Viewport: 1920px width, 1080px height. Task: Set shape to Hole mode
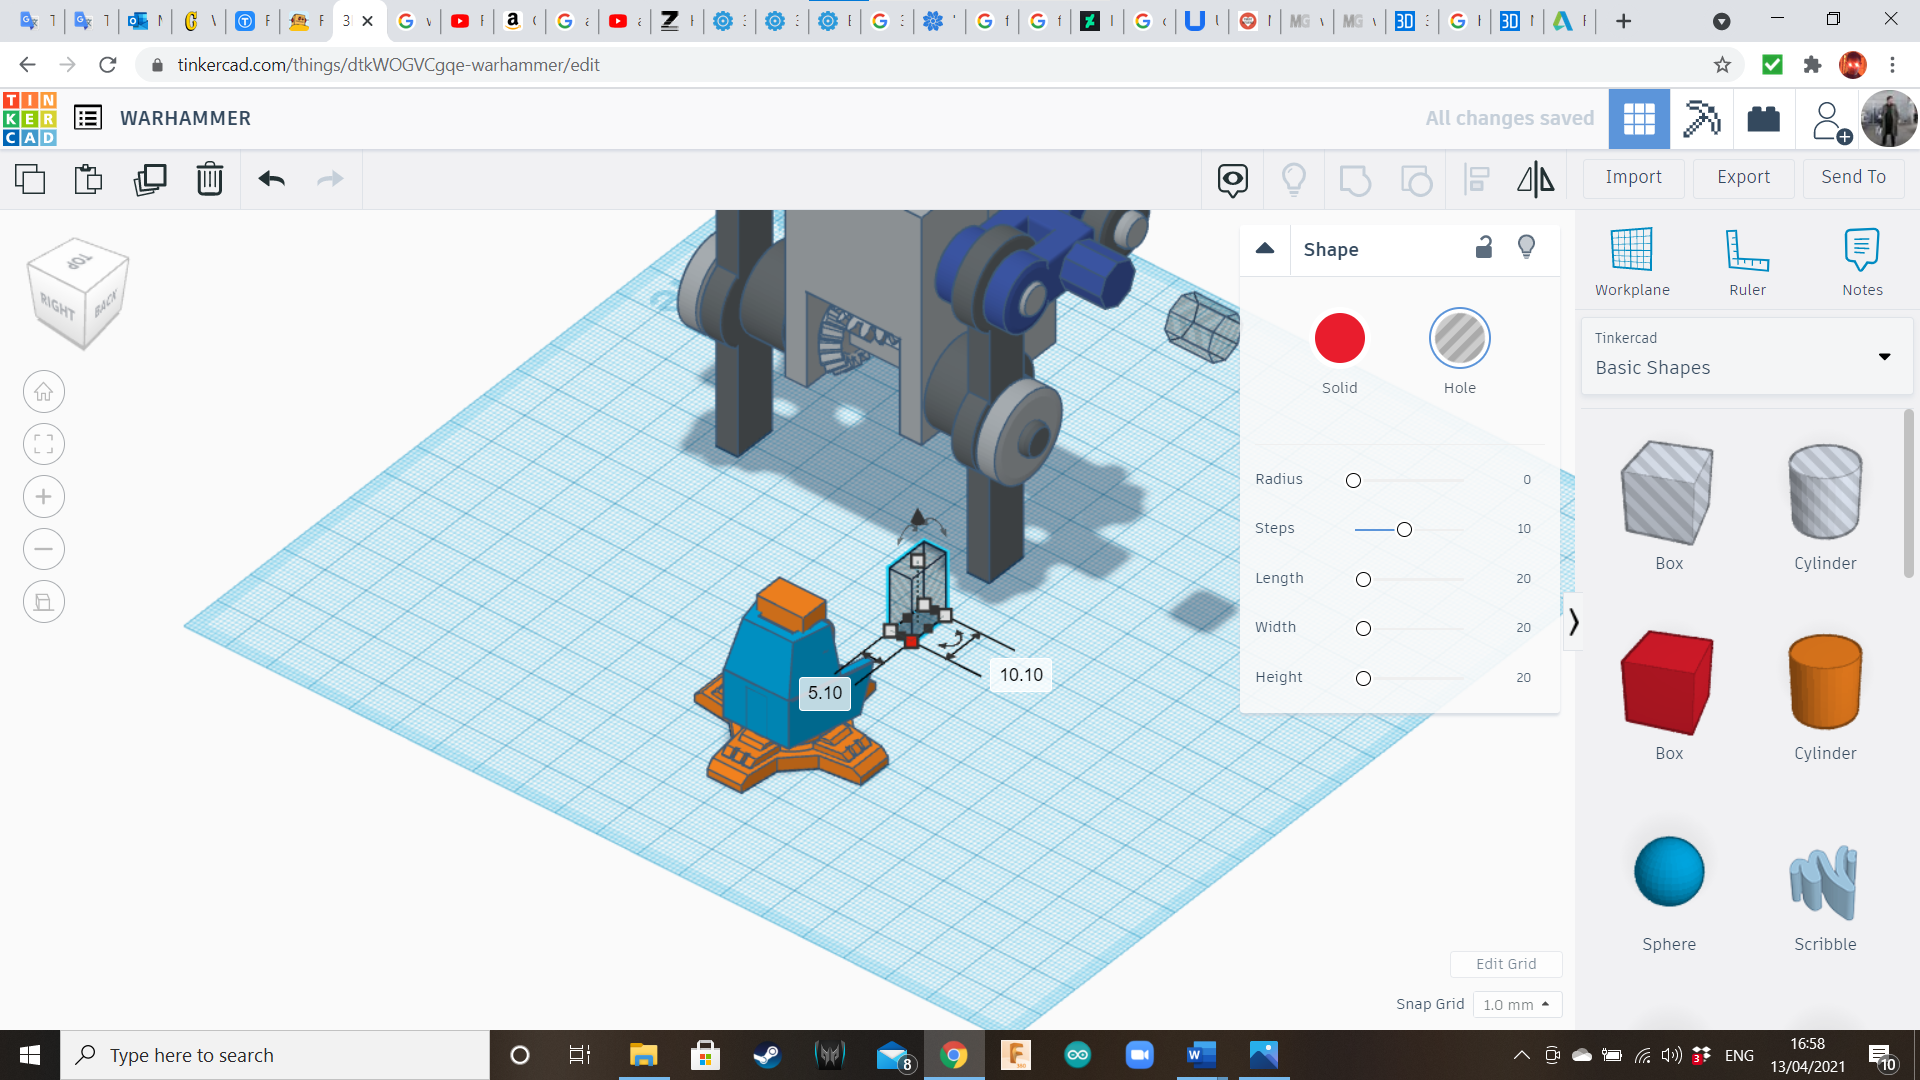1459,339
